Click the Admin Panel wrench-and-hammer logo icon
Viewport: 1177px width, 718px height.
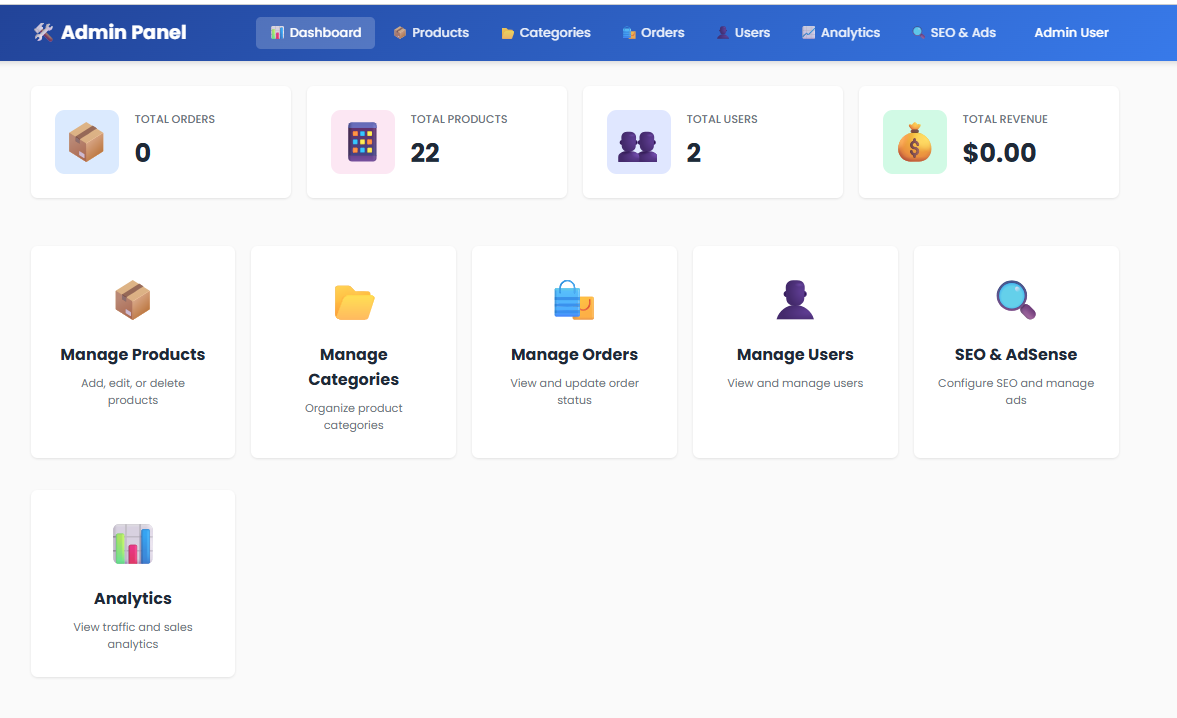tap(44, 32)
